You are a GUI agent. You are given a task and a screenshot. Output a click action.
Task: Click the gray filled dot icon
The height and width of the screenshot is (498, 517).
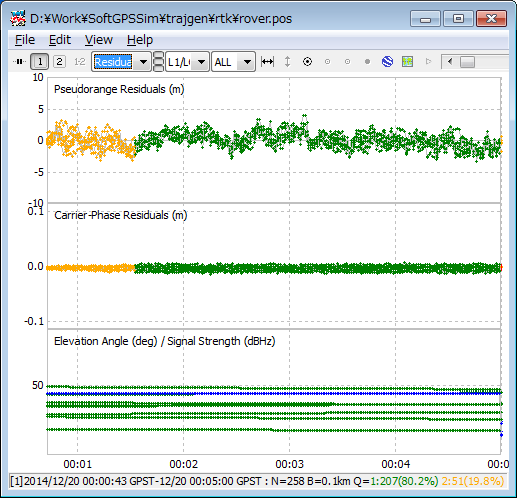click(x=367, y=62)
